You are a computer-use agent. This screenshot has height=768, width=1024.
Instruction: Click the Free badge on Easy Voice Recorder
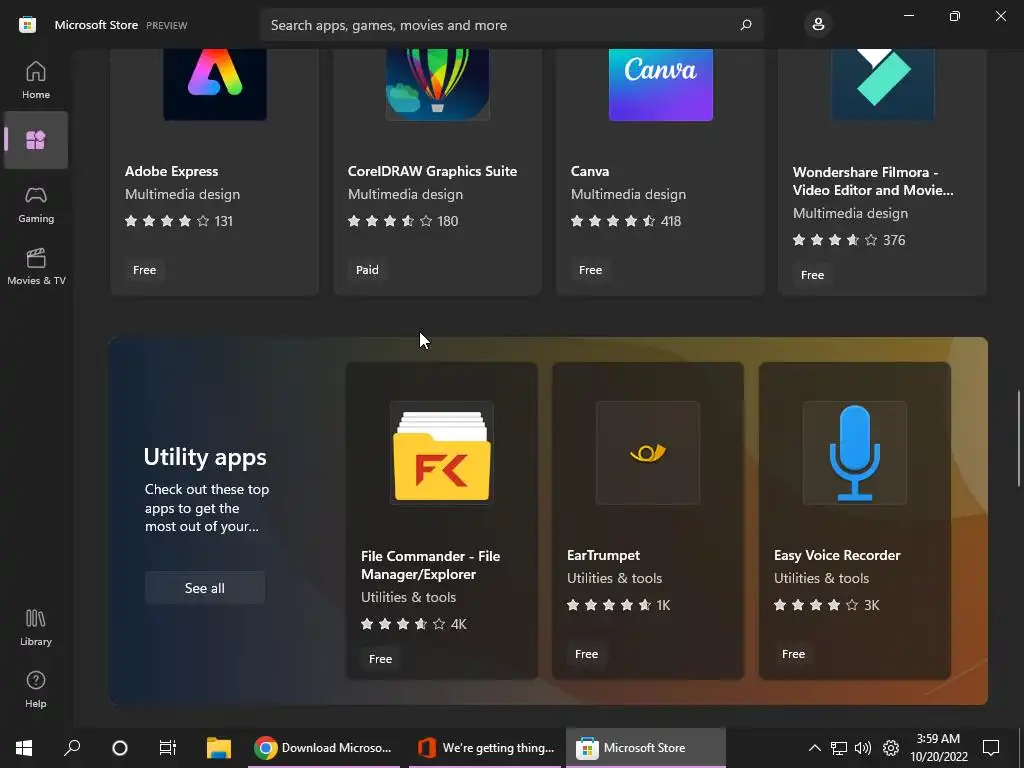[x=793, y=654]
